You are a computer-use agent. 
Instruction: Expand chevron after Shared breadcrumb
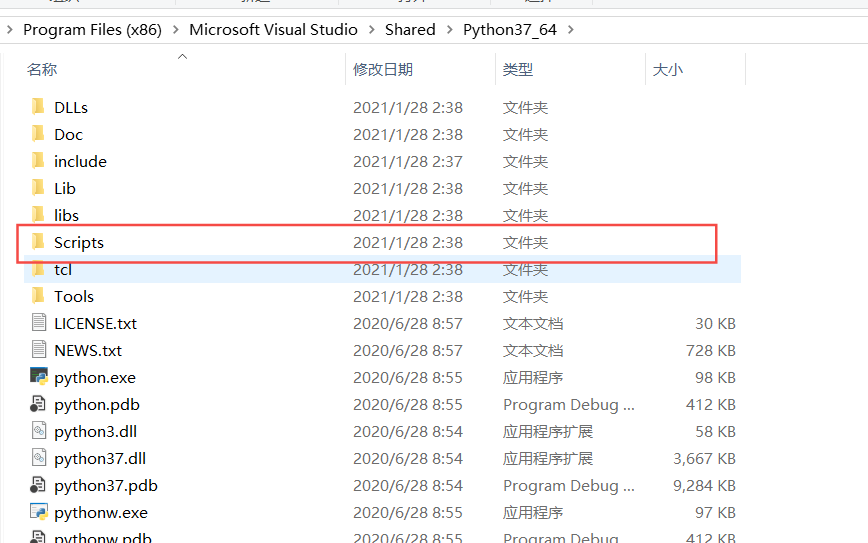[x=449, y=29]
